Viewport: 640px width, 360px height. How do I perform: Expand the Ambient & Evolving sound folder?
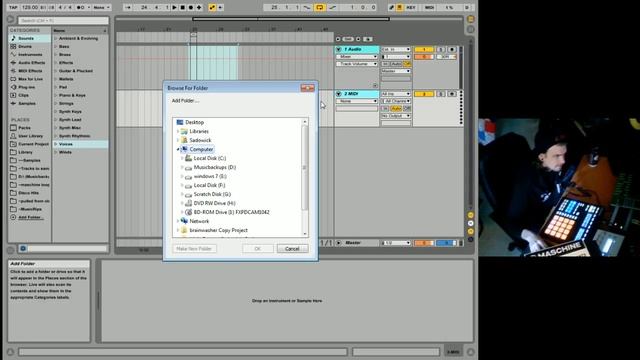click(56, 38)
